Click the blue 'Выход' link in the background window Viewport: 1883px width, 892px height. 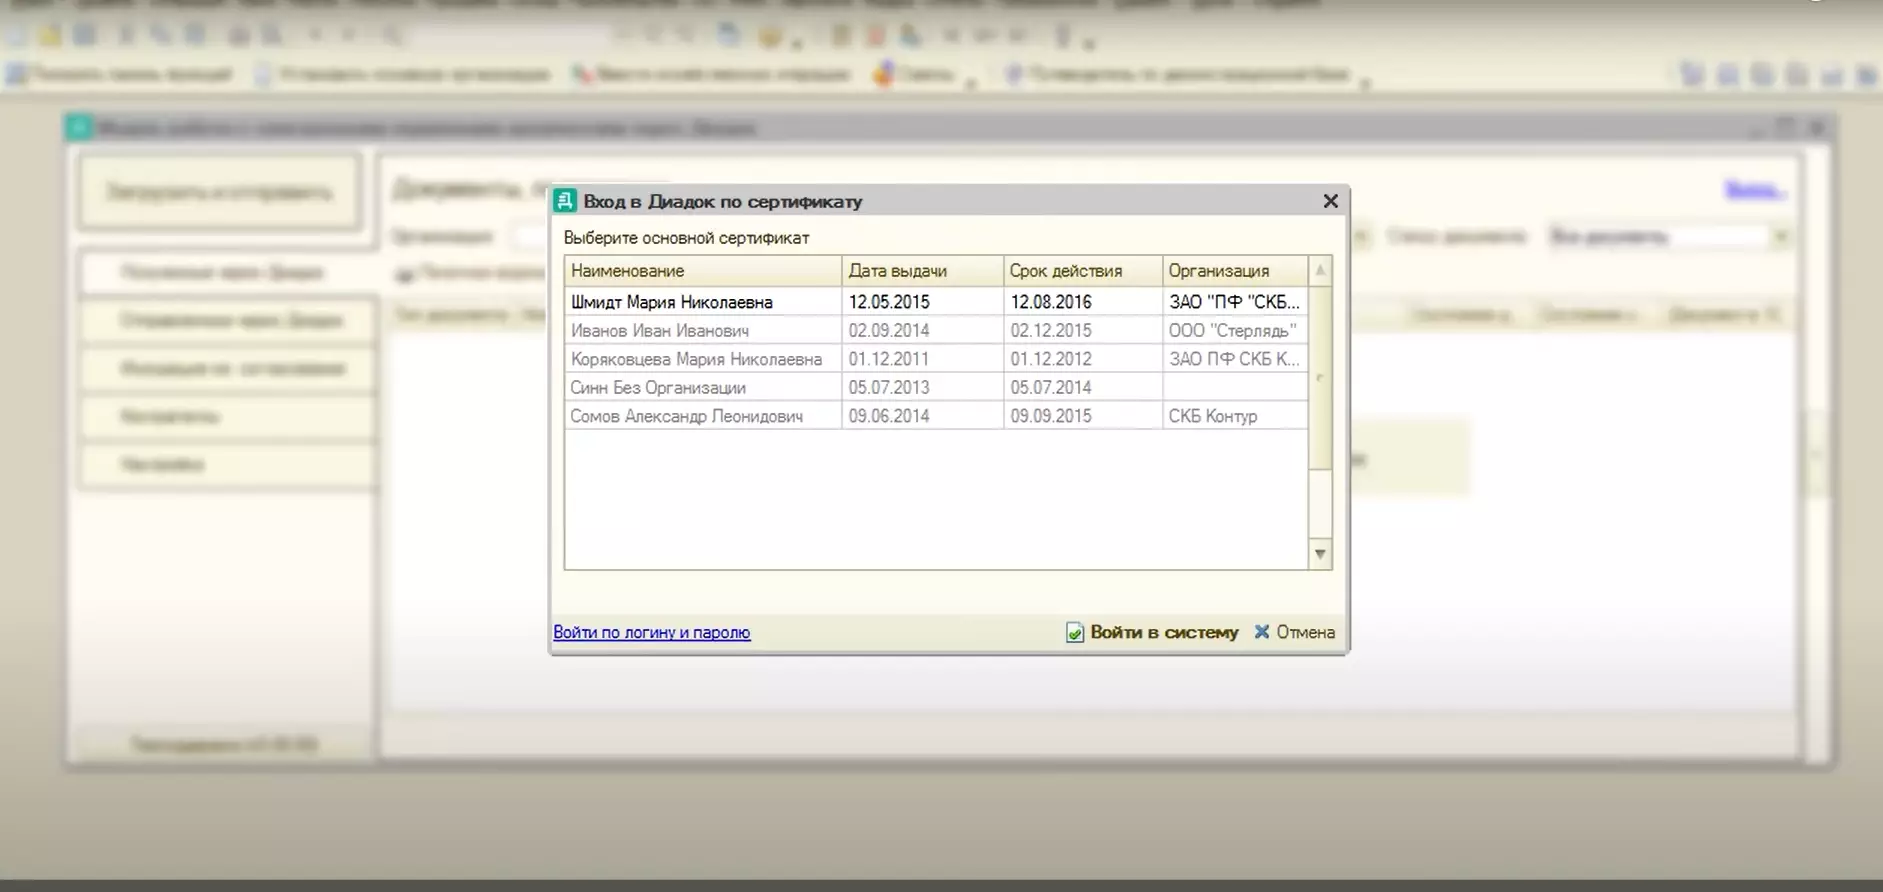point(1755,190)
